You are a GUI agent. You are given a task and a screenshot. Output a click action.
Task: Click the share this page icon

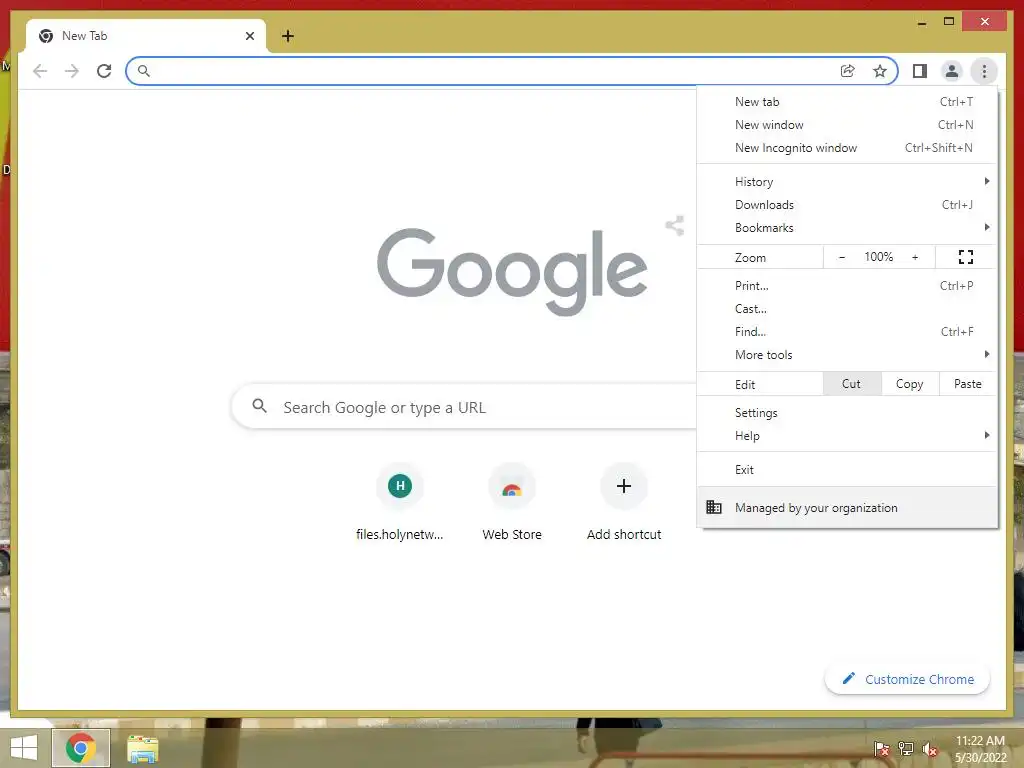847,71
